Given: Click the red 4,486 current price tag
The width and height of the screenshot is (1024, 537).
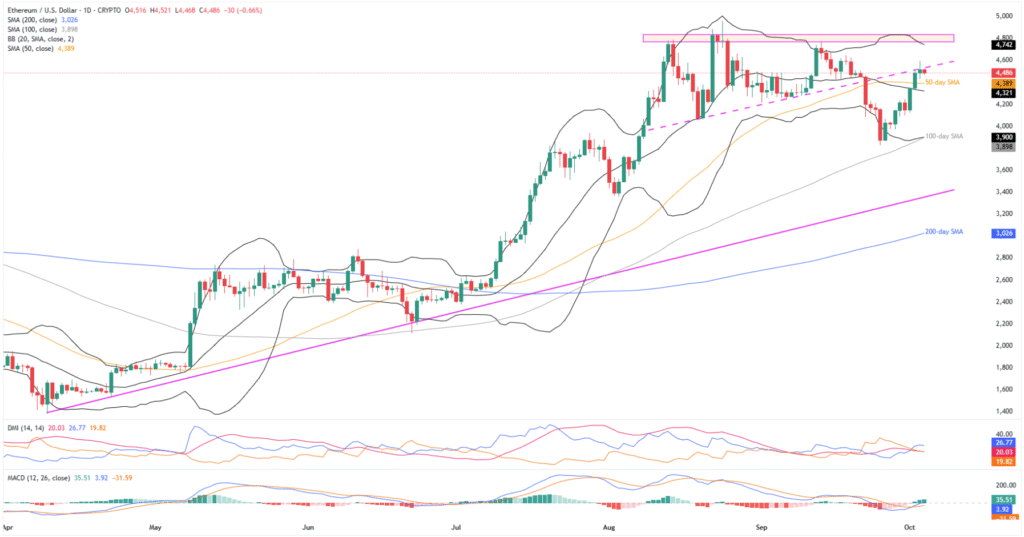Looking at the screenshot, I should pyautogui.click(x=1004, y=72).
